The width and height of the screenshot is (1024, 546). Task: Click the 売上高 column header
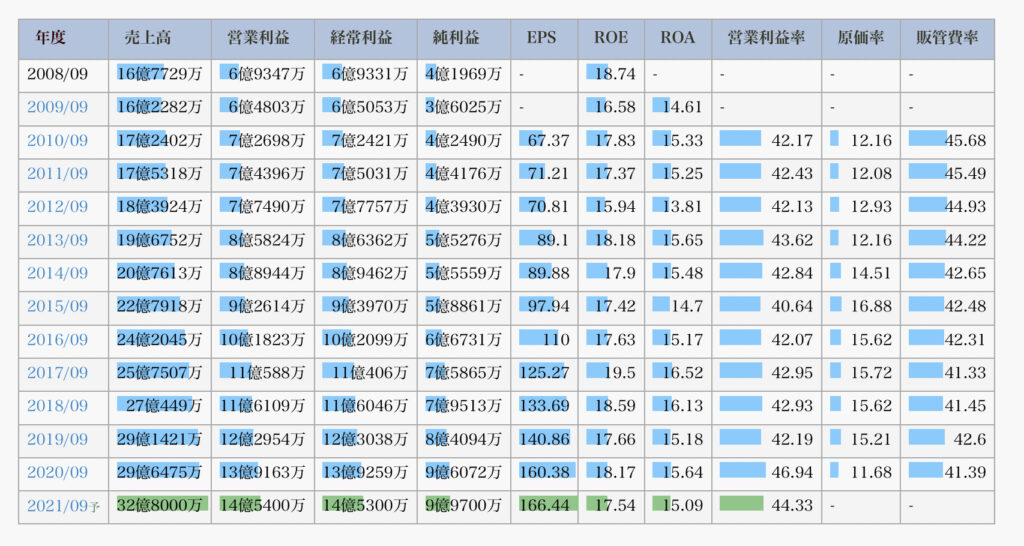[x=148, y=38]
